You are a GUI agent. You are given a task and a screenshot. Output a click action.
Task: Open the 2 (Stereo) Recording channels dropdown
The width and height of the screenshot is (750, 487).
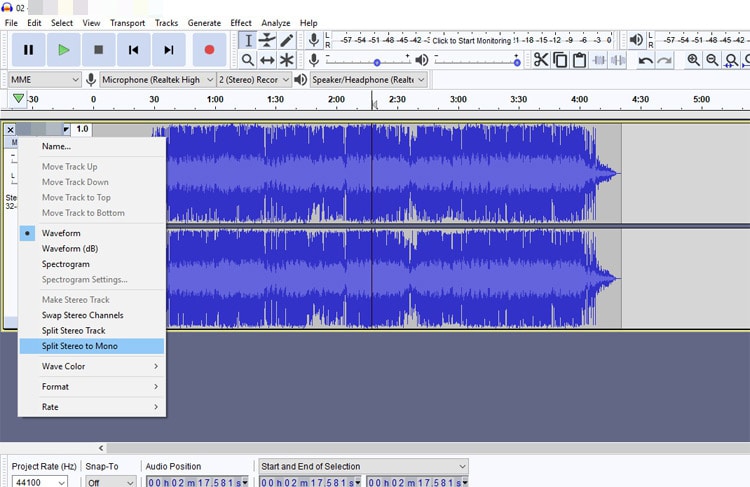[x=254, y=80]
